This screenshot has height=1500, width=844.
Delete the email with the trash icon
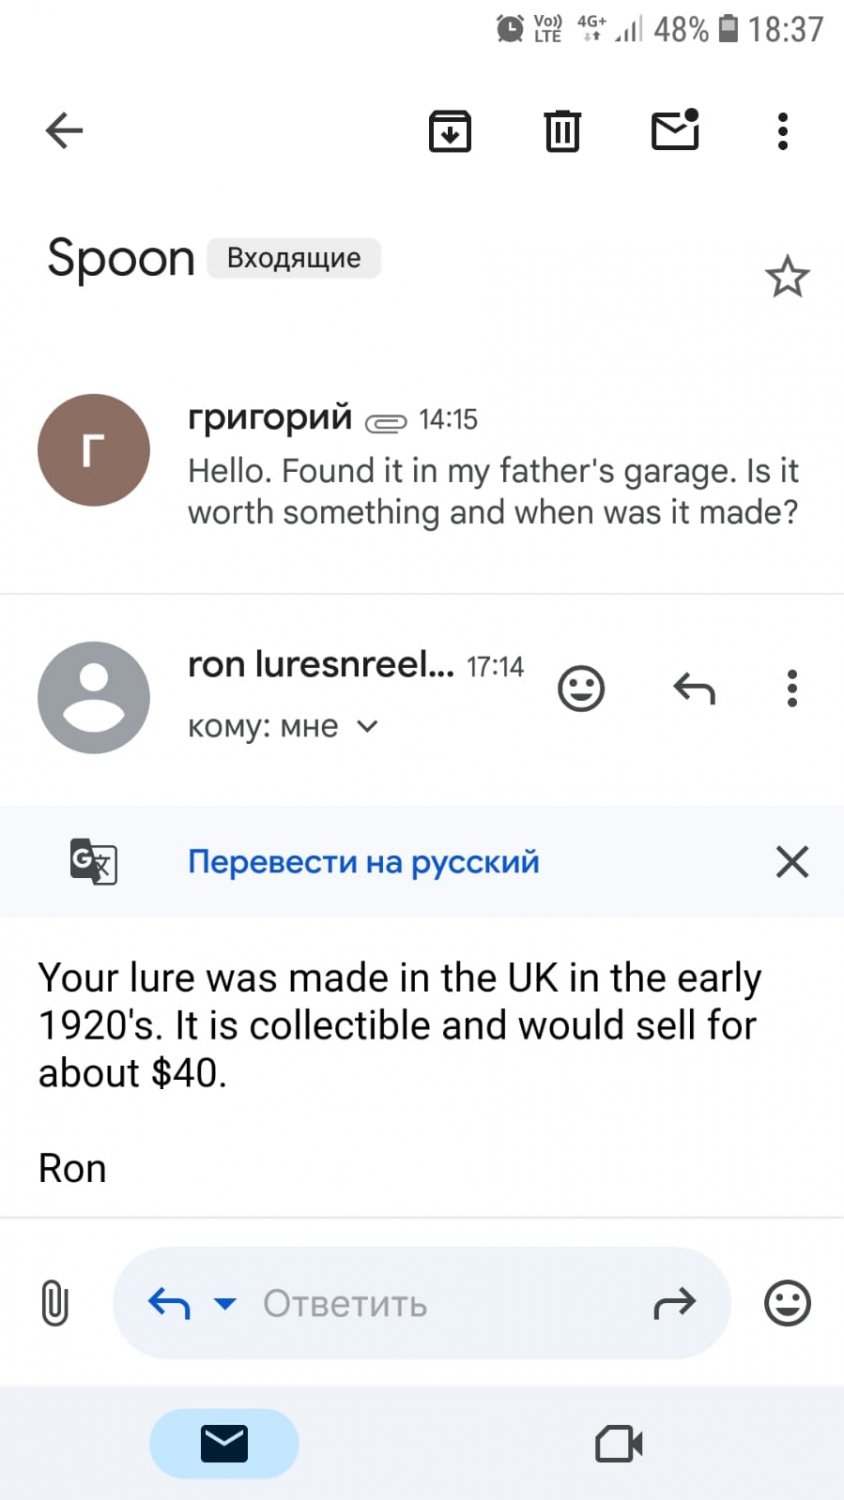[562, 131]
